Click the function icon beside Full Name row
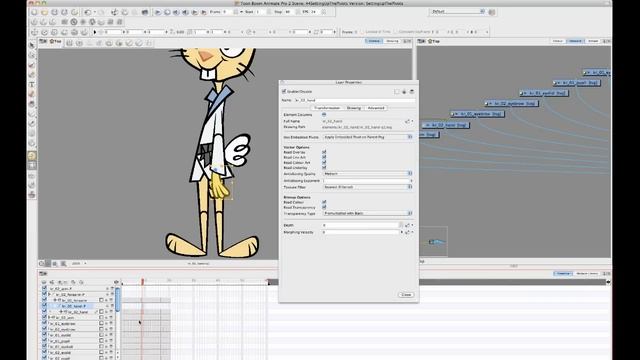Image resolution: width=640 pixels, height=360 pixels. click(x=407, y=121)
